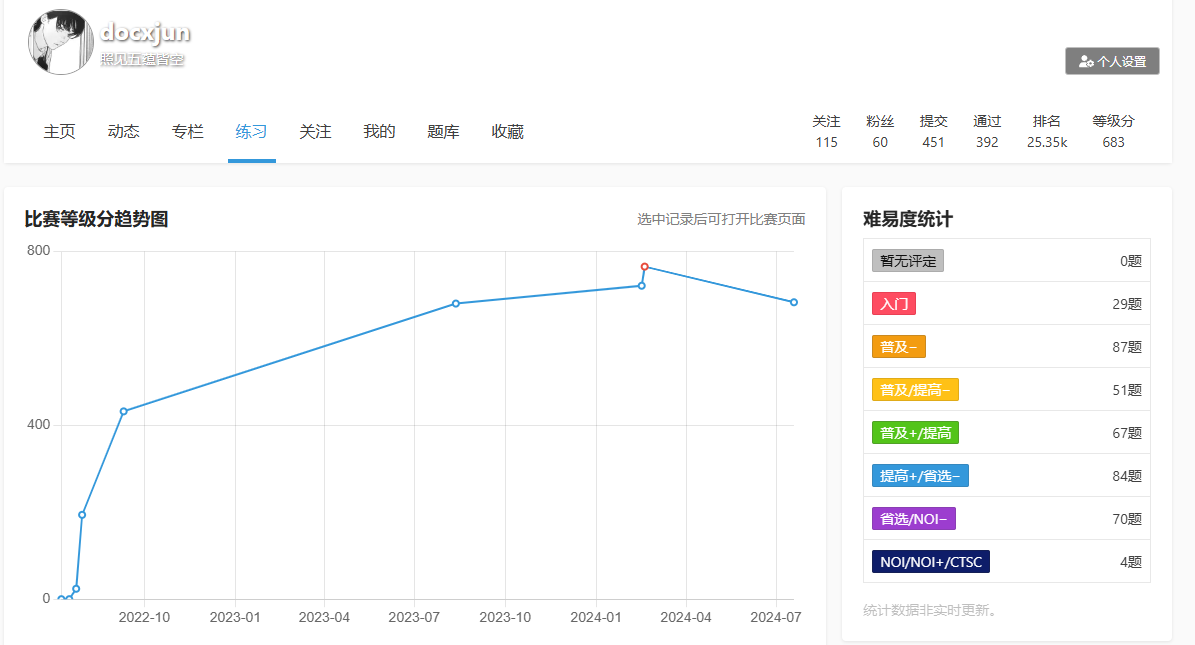Click the 0题 count for 暂无评定
This screenshot has width=1195, height=645.
pos(1130,262)
